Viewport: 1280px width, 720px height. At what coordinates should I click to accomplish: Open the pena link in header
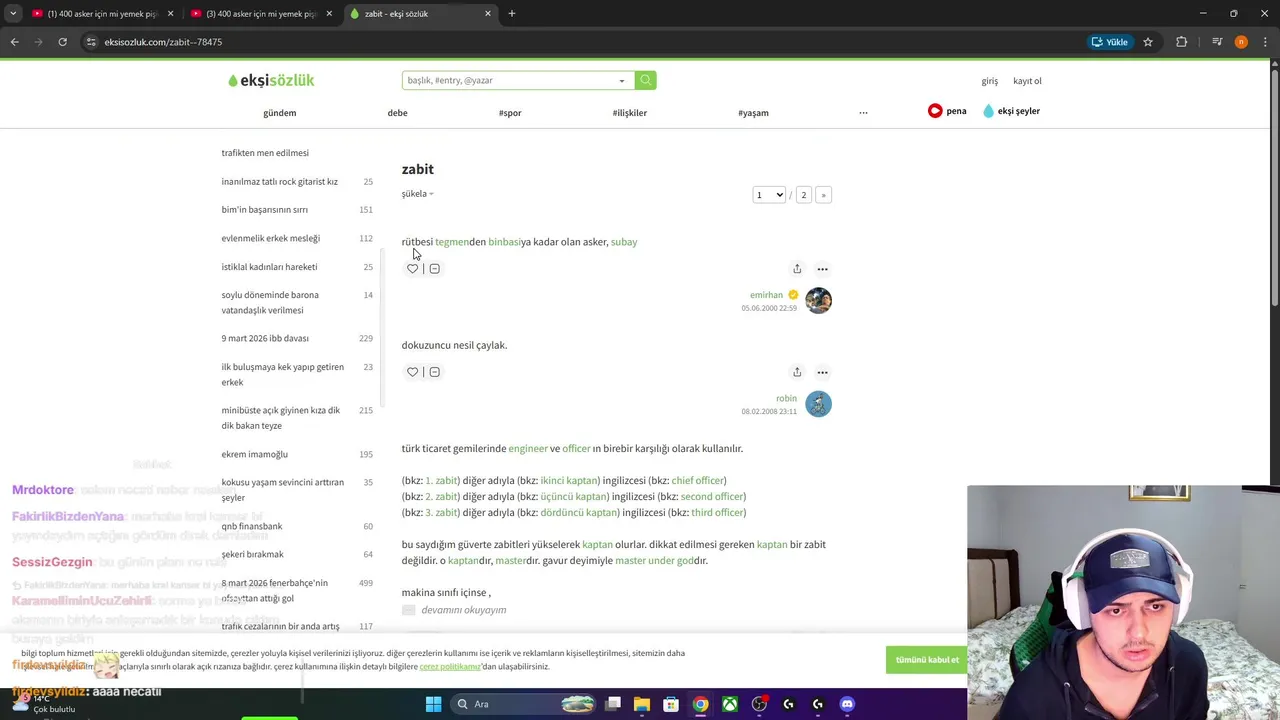click(x=947, y=111)
